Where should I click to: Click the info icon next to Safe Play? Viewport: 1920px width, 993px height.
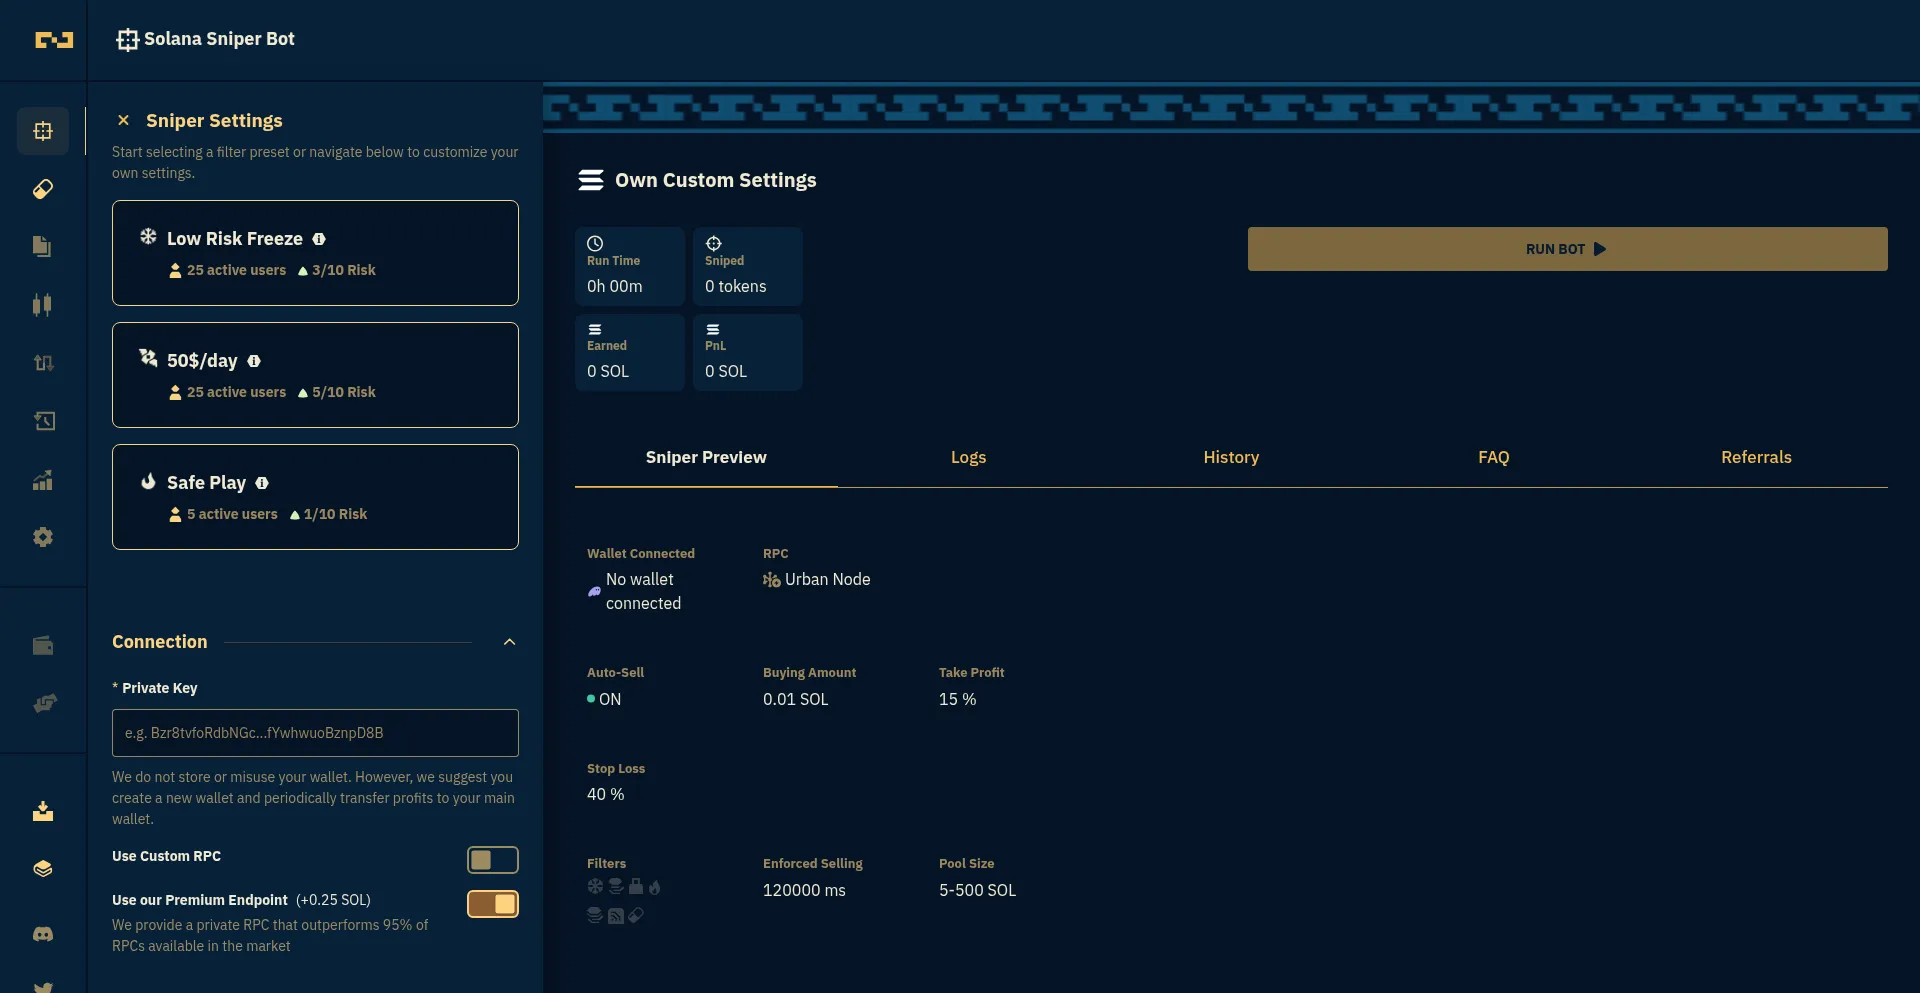262,483
